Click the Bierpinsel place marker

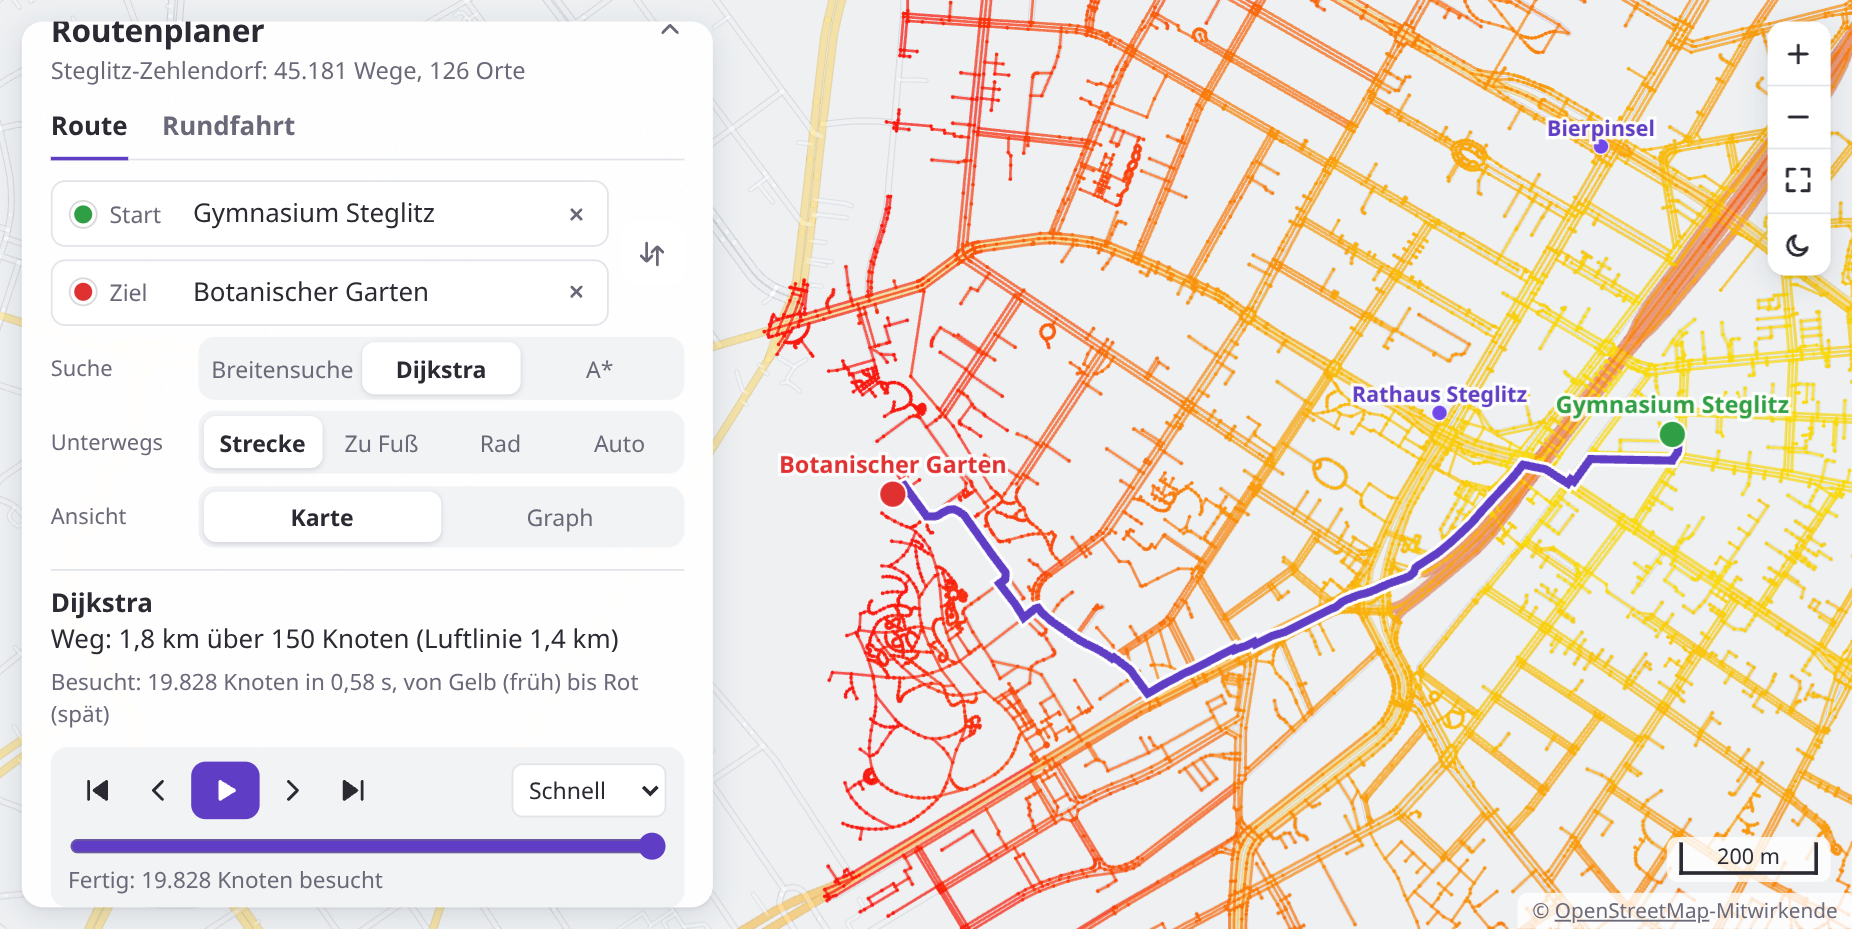[x=1601, y=147]
